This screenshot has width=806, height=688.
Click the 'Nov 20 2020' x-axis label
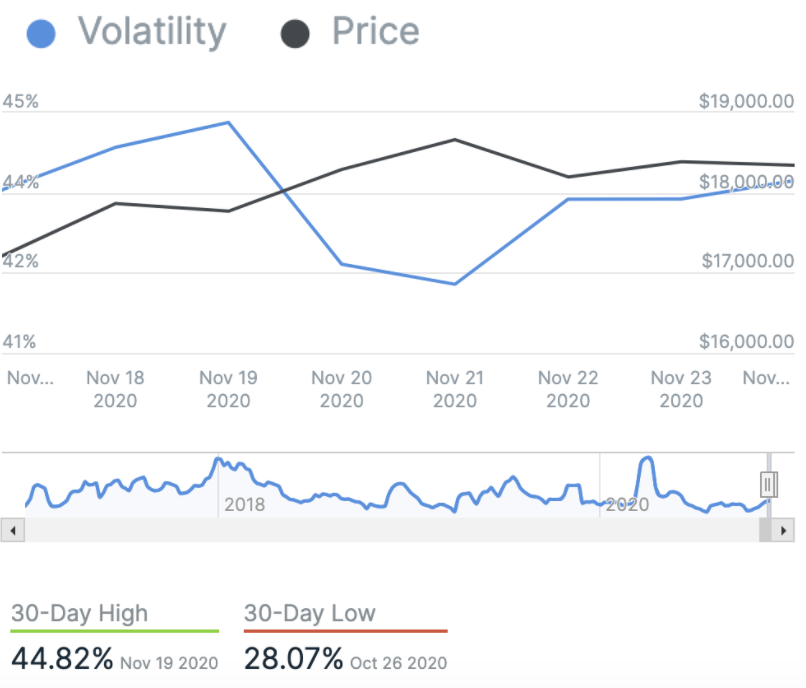coord(342,389)
